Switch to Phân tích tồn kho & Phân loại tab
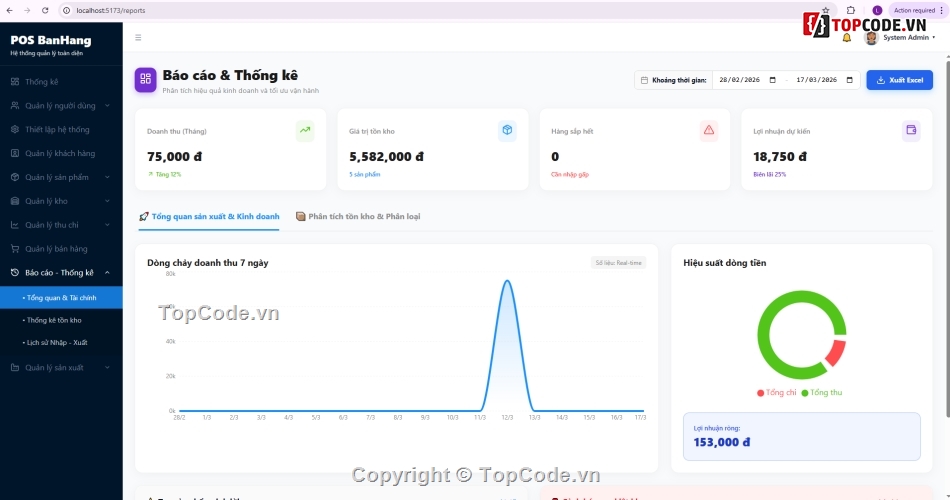This screenshot has height=500, width=950. pyautogui.click(x=358, y=216)
